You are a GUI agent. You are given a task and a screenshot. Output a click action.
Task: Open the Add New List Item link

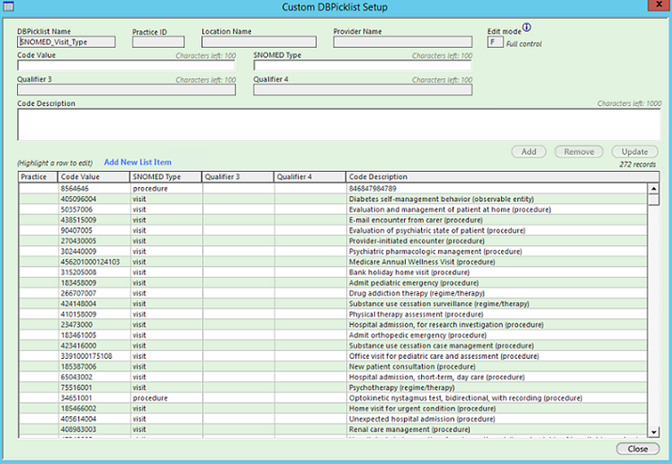click(x=138, y=162)
